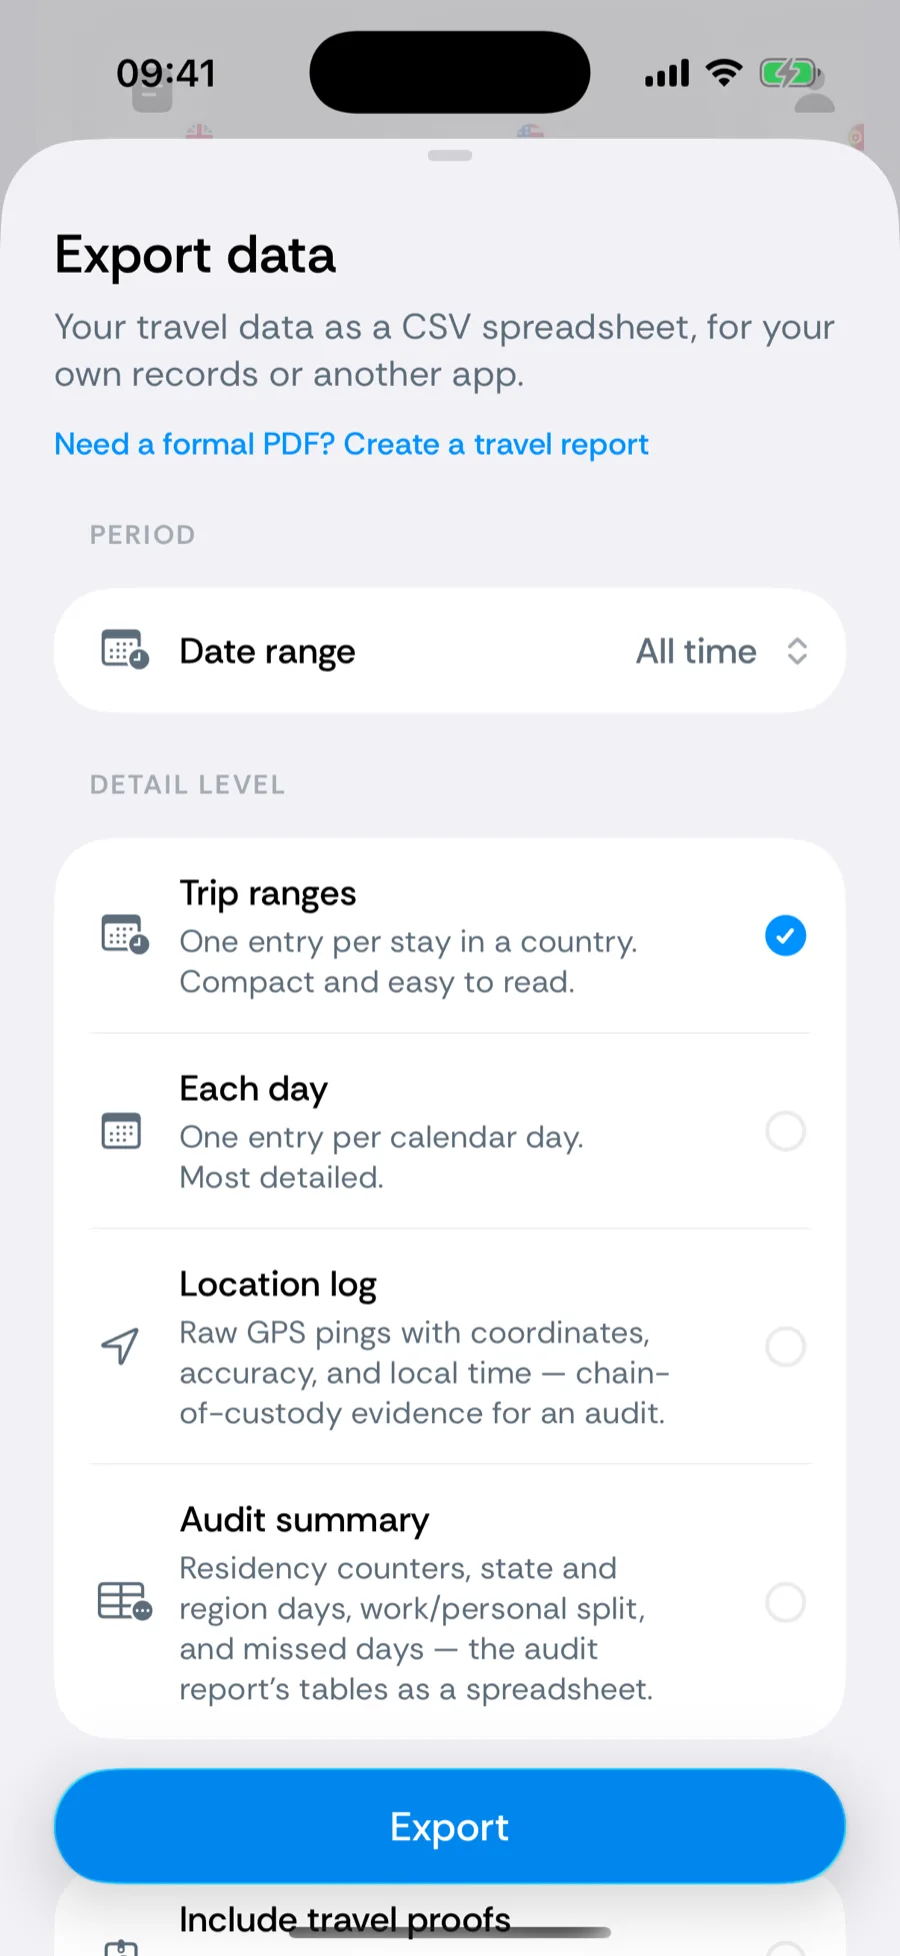This screenshot has width=900, height=1956.
Task: Tap the battery charging status icon
Action: pos(789,73)
